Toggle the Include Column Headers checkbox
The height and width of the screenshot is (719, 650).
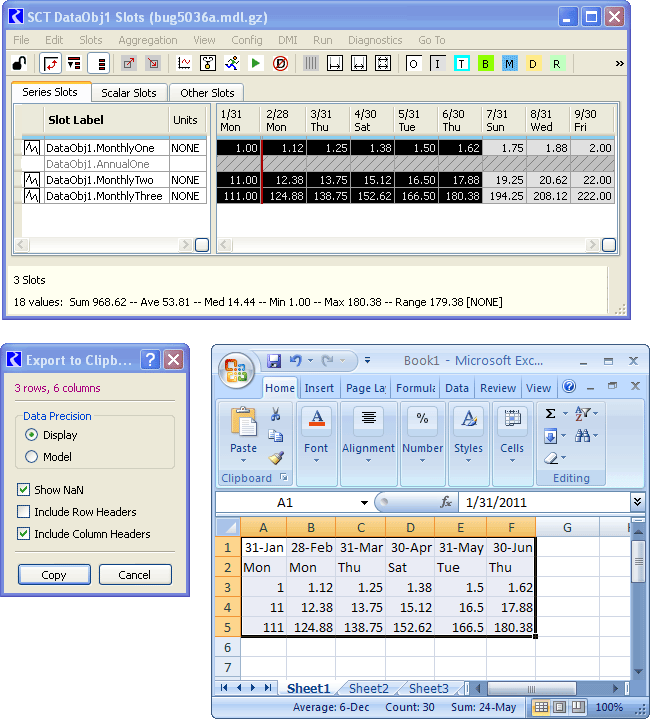23,533
